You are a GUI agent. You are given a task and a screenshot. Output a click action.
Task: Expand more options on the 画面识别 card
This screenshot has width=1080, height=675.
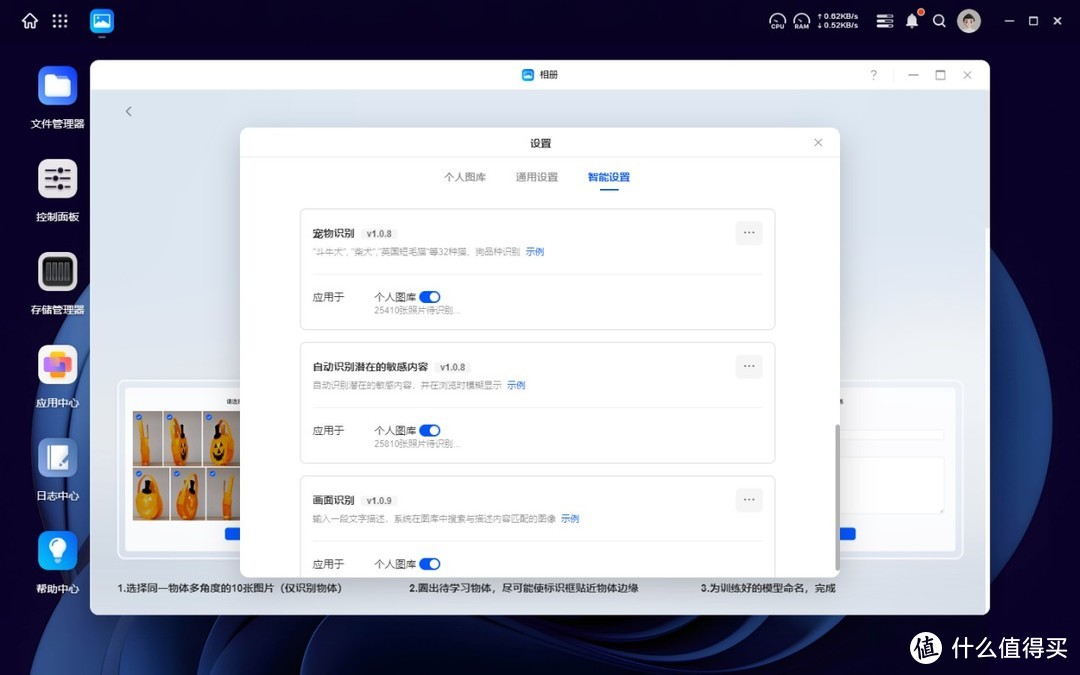coord(748,499)
